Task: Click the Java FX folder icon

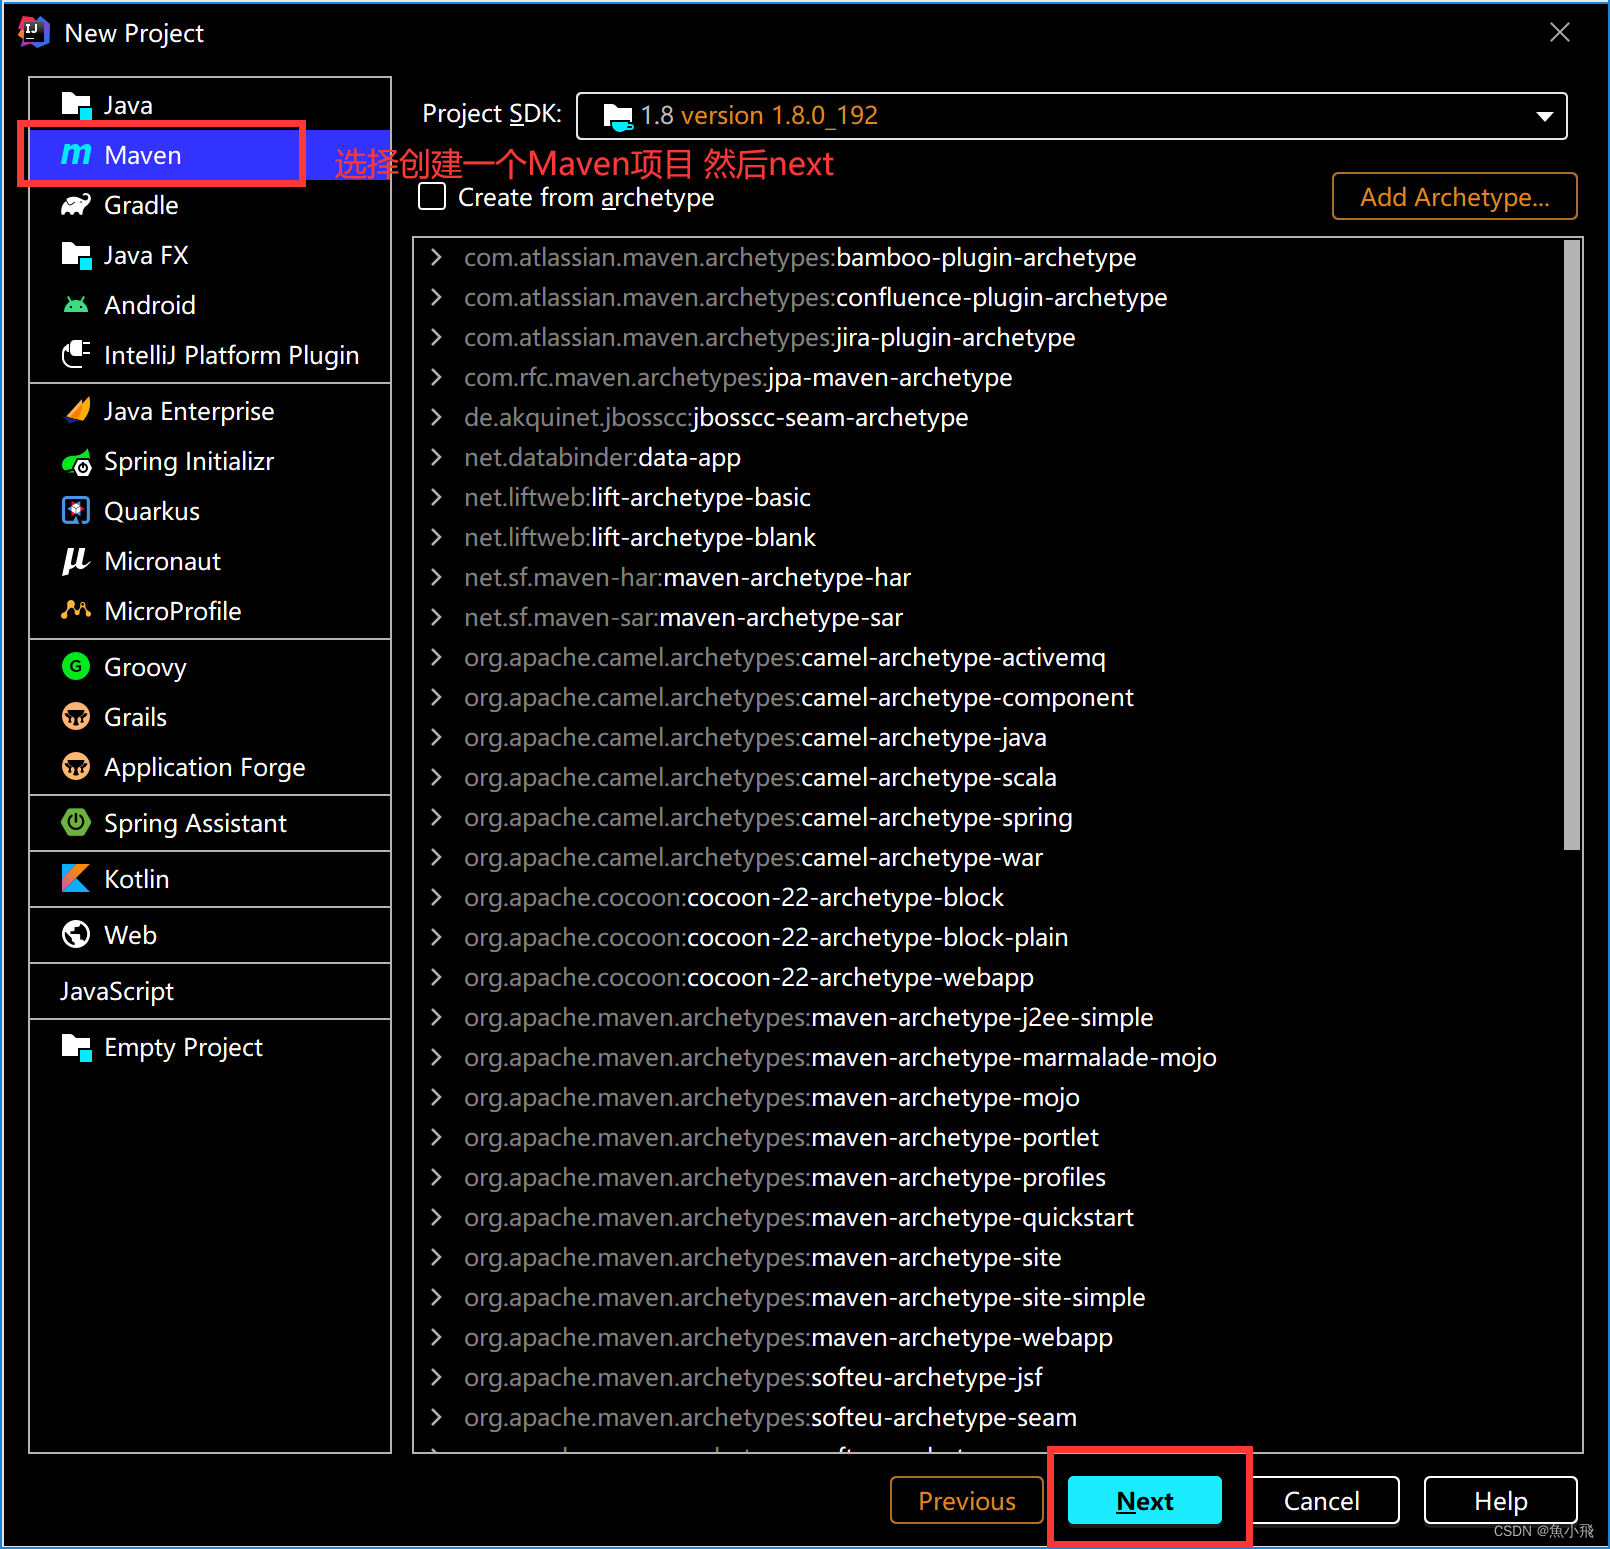Action: [x=76, y=255]
